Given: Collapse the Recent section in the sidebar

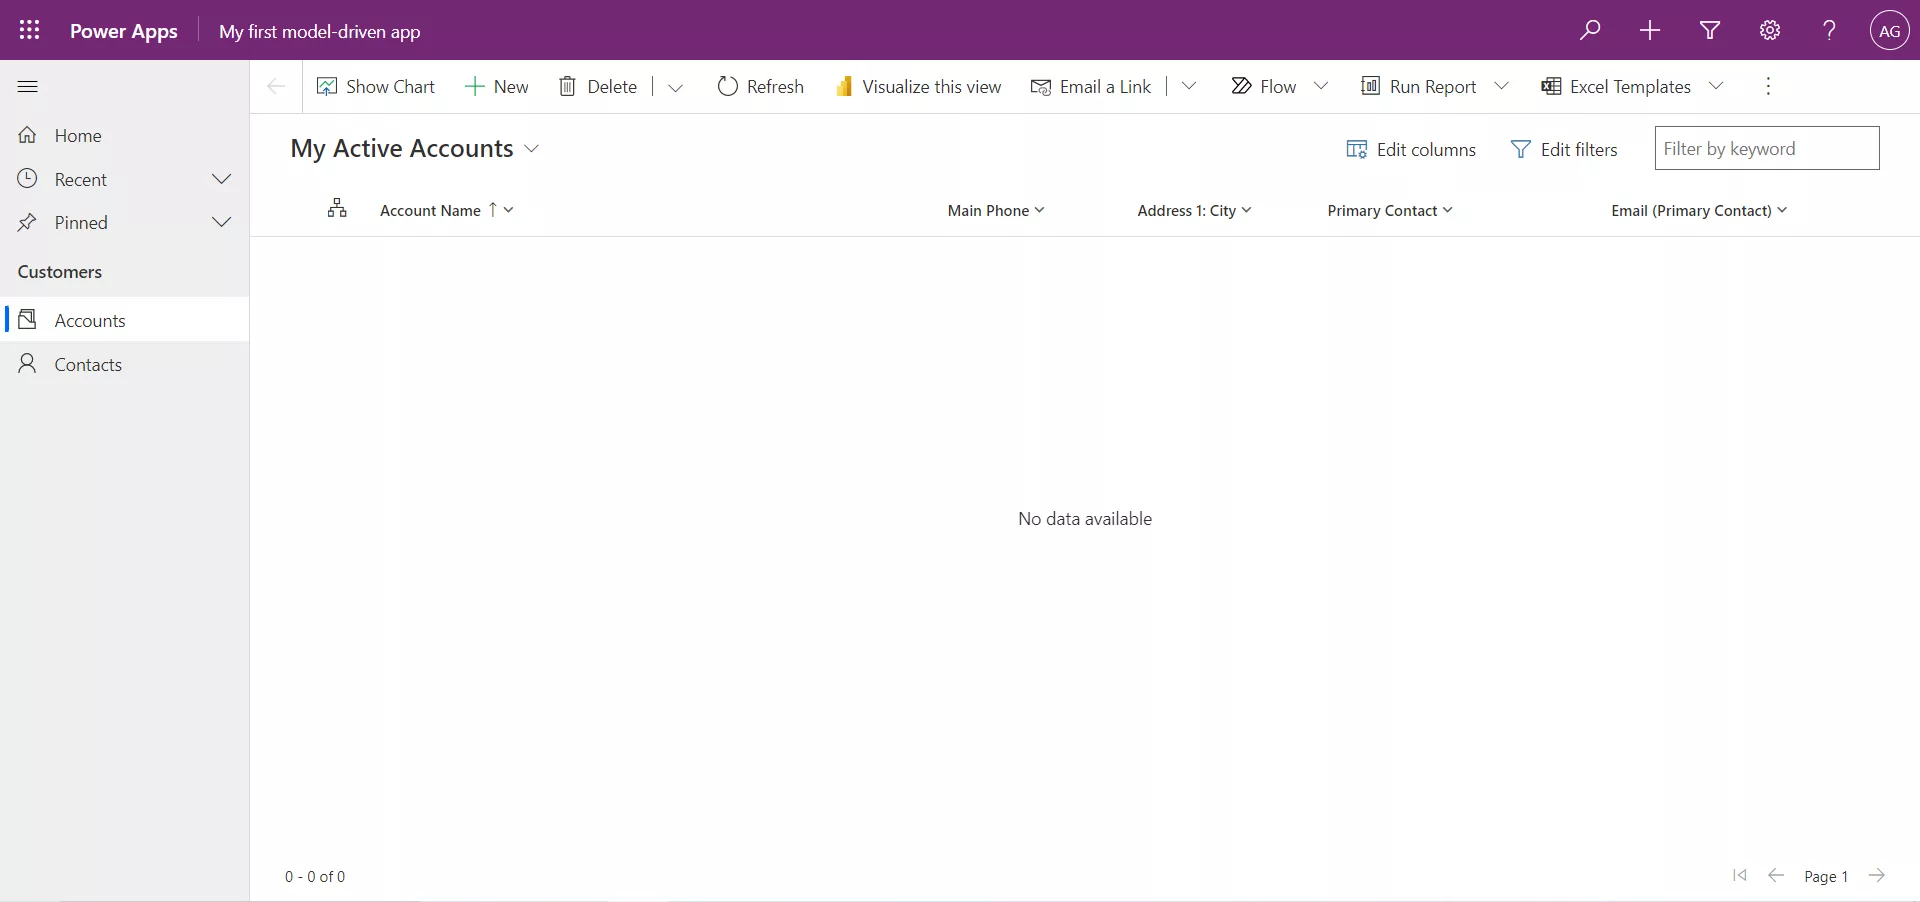Looking at the screenshot, I should click(222, 179).
